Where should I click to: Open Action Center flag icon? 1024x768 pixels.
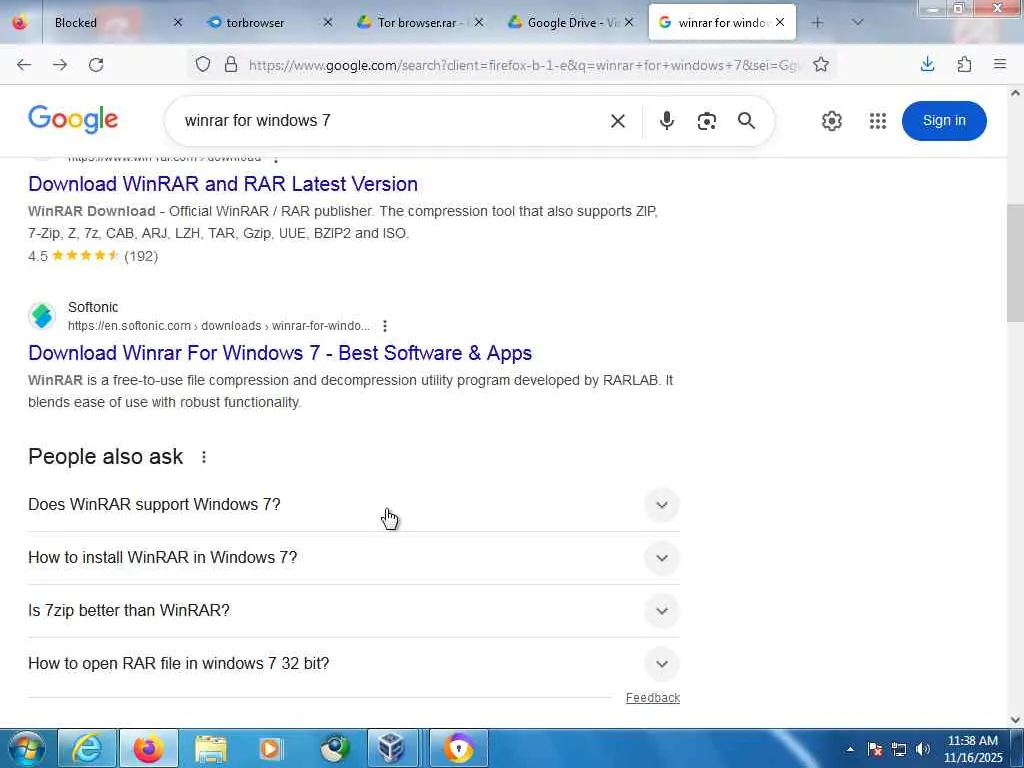[x=875, y=749]
